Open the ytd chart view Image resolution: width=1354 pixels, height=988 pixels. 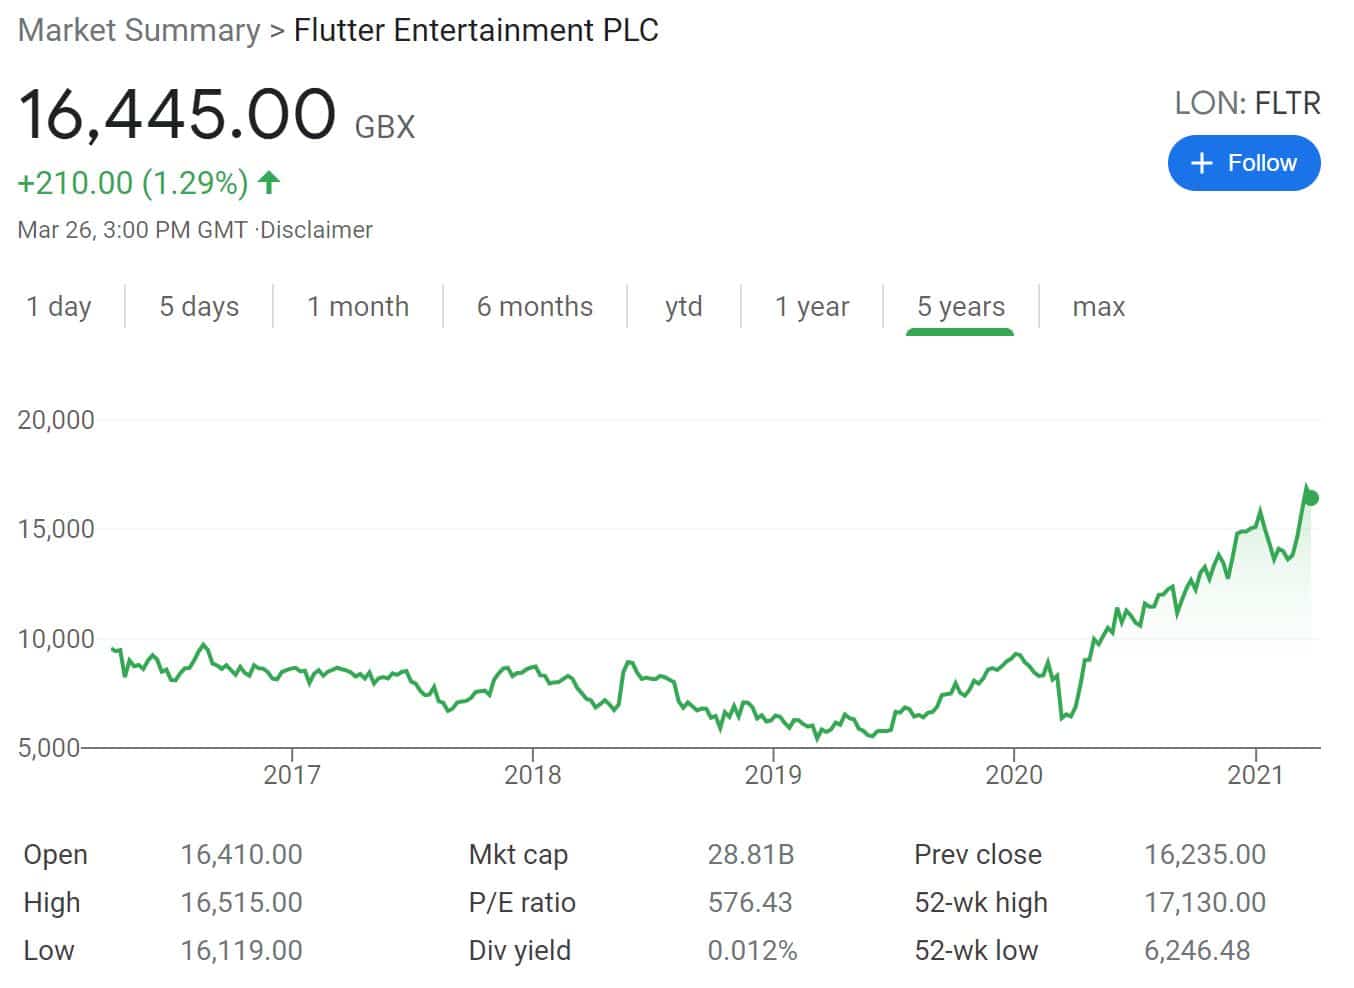click(x=683, y=307)
